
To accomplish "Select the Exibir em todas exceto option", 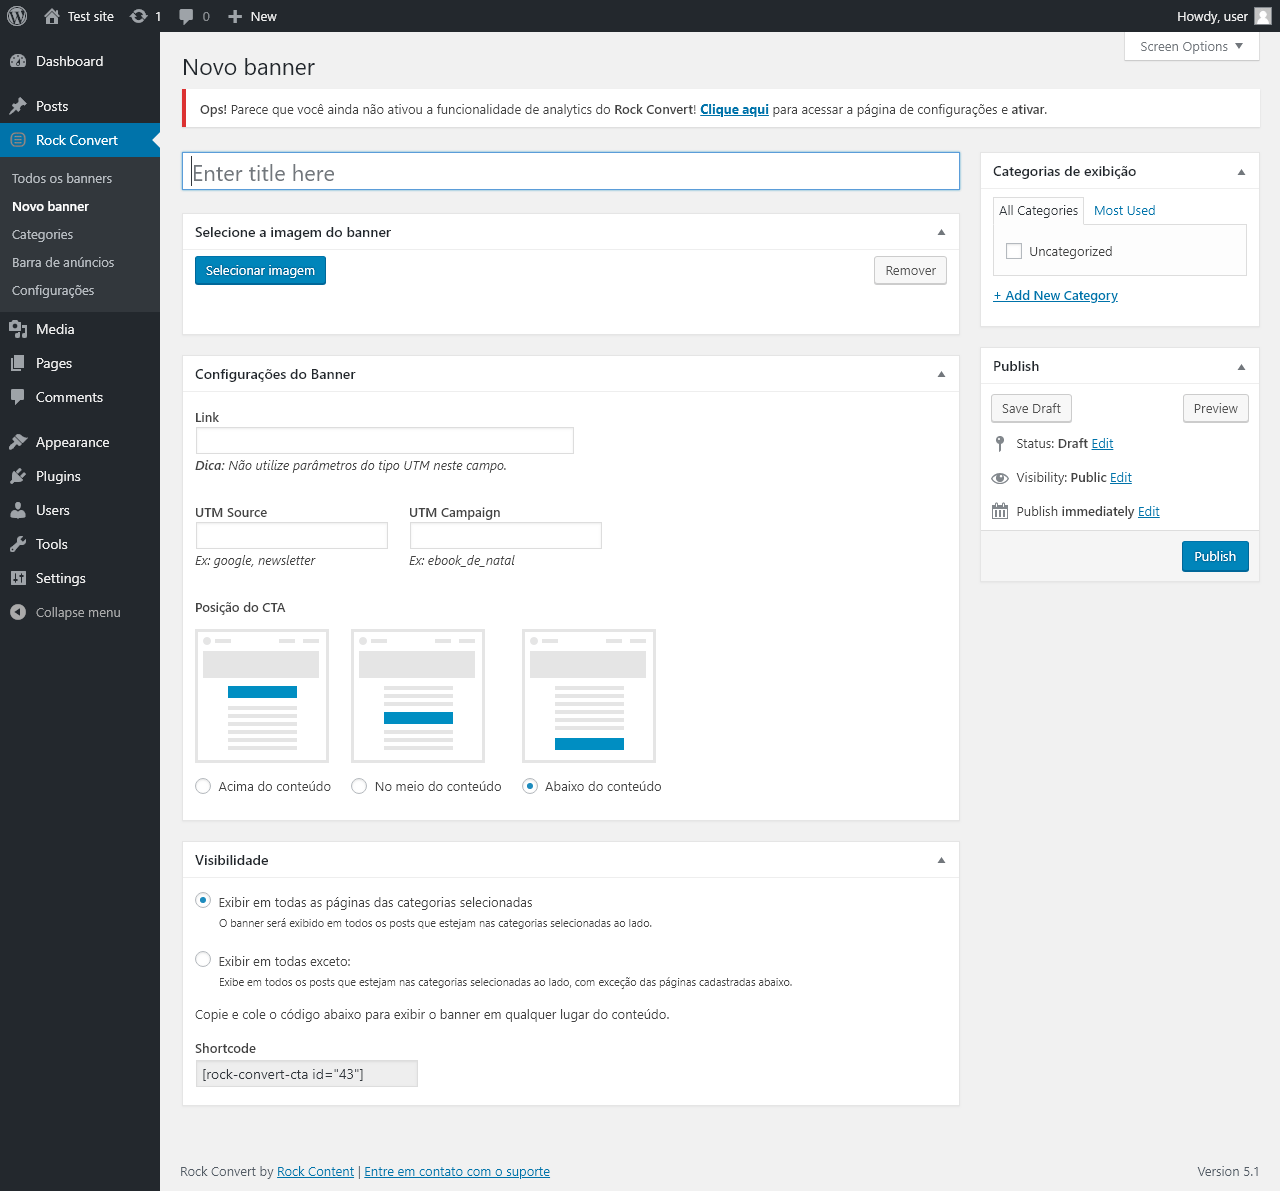I will click(203, 960).
